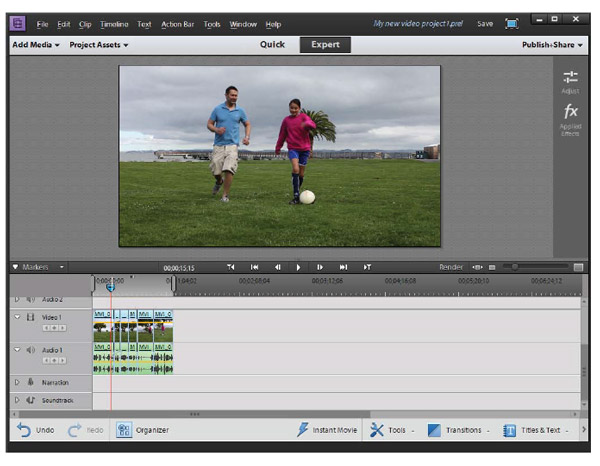The width and height of the screenshot is (600, 466).
Task: Open the Window menu
Action: point(243,24)
